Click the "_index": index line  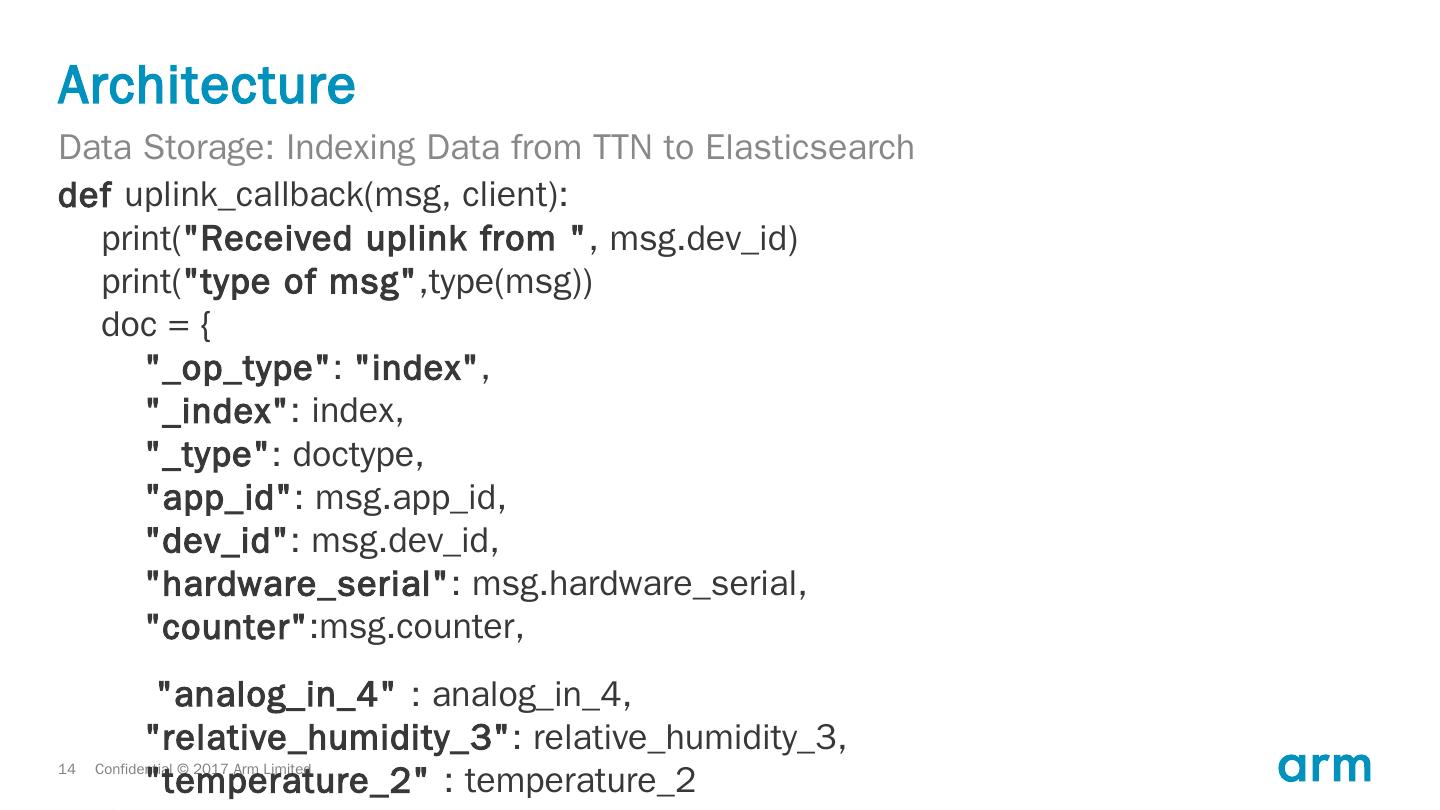pyautogui.click(x=275, y=411)
